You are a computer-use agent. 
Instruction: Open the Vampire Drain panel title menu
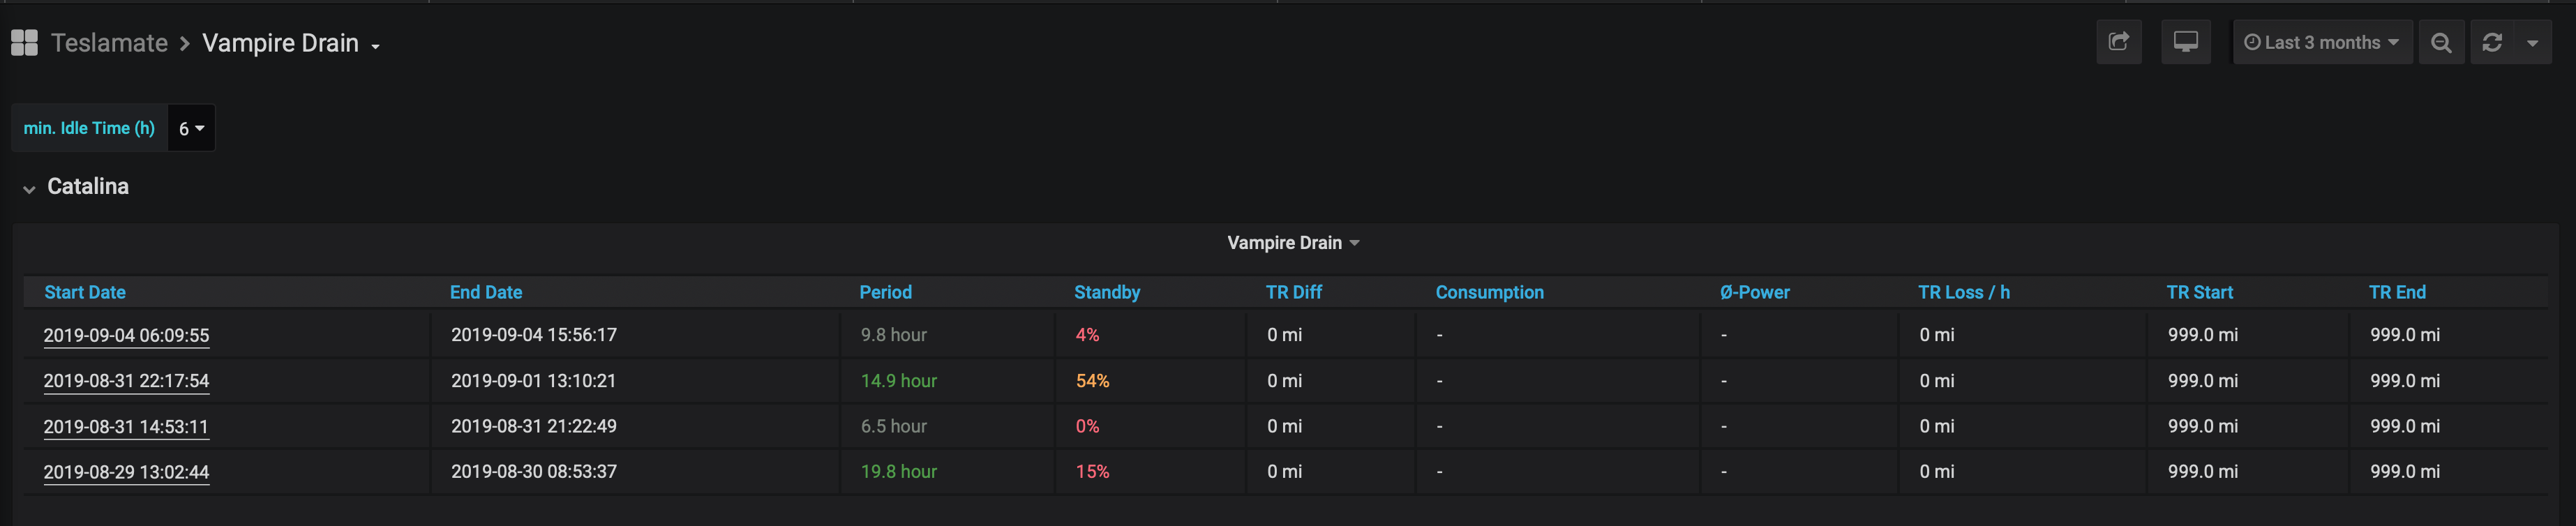(1293, 243)
